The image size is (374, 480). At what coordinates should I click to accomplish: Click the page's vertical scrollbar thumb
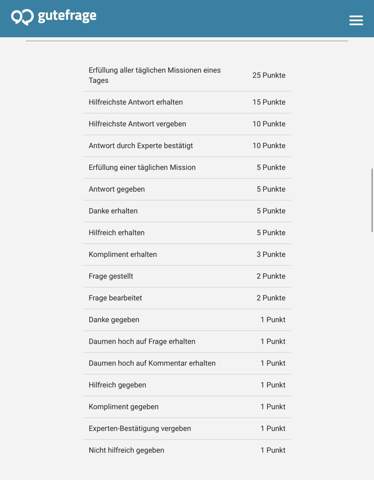pos(372,200)
